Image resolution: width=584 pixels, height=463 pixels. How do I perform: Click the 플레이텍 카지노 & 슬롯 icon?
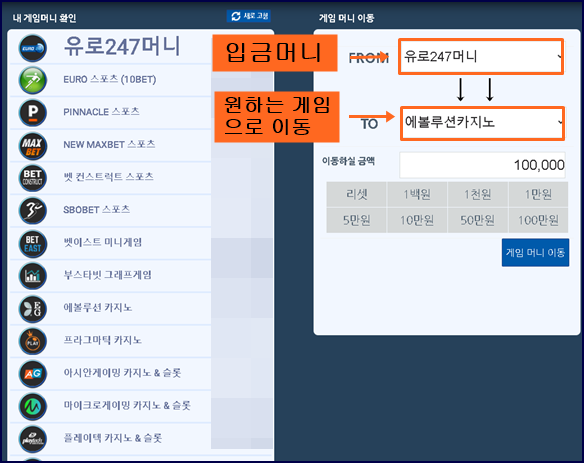point(33,439)
